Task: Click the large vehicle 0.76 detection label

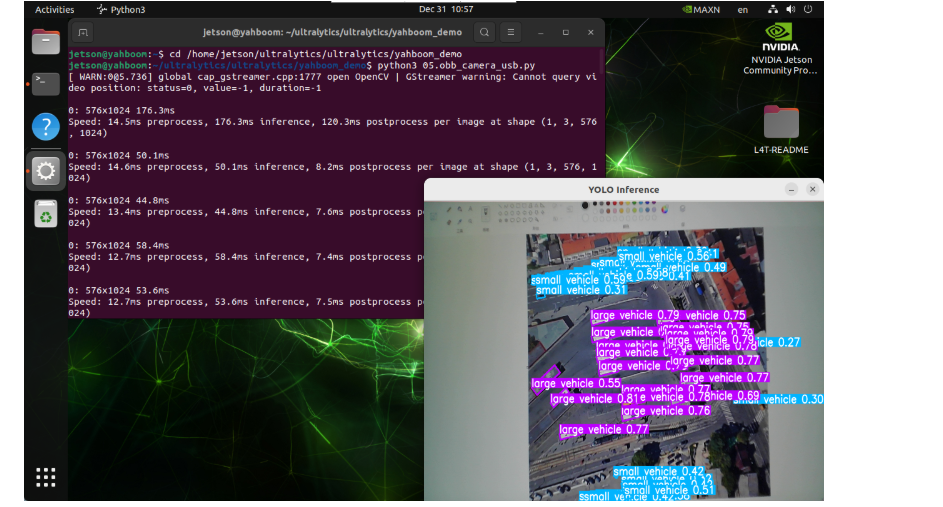Action: pos(665,411)
